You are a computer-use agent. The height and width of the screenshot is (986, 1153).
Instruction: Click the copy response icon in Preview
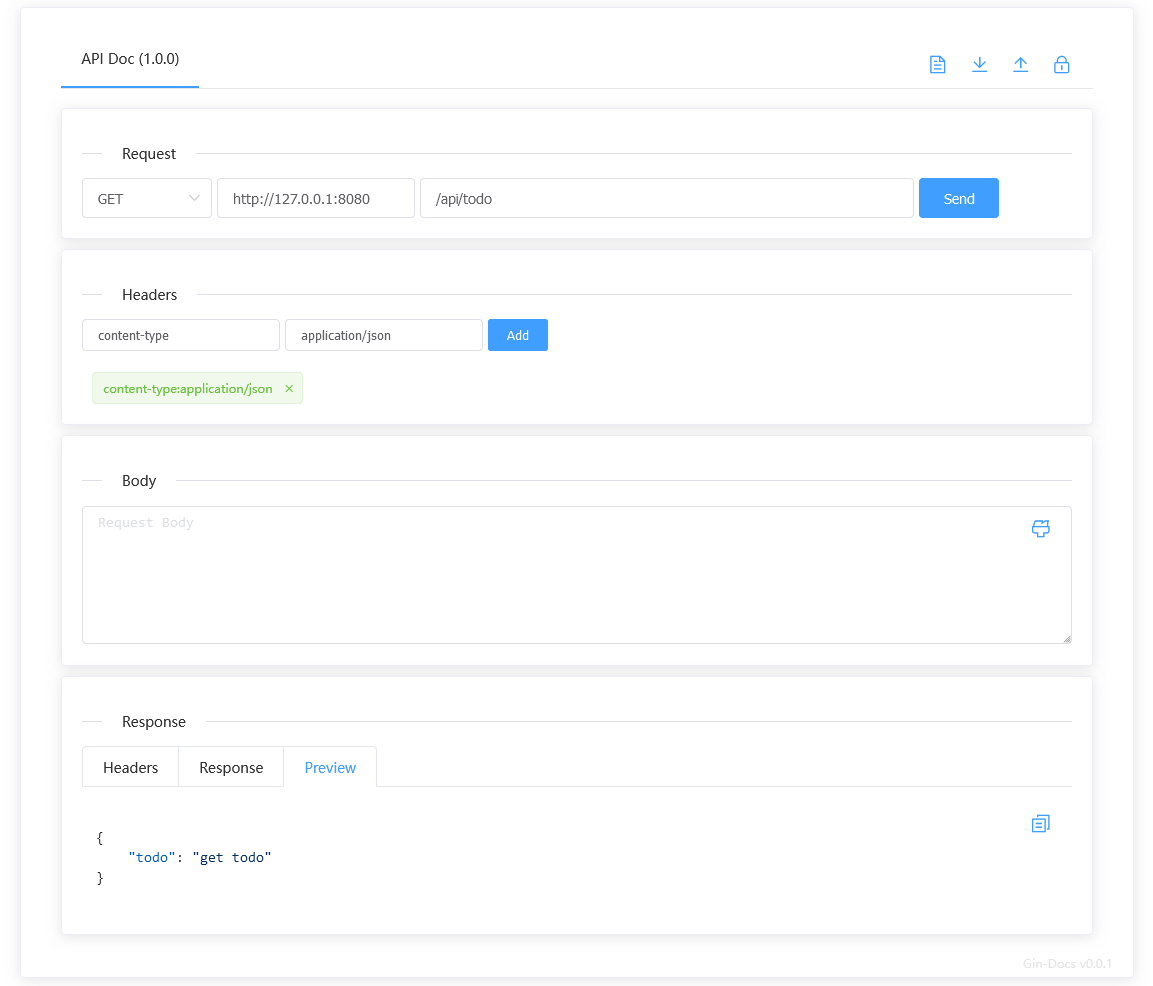[1040, 824]
